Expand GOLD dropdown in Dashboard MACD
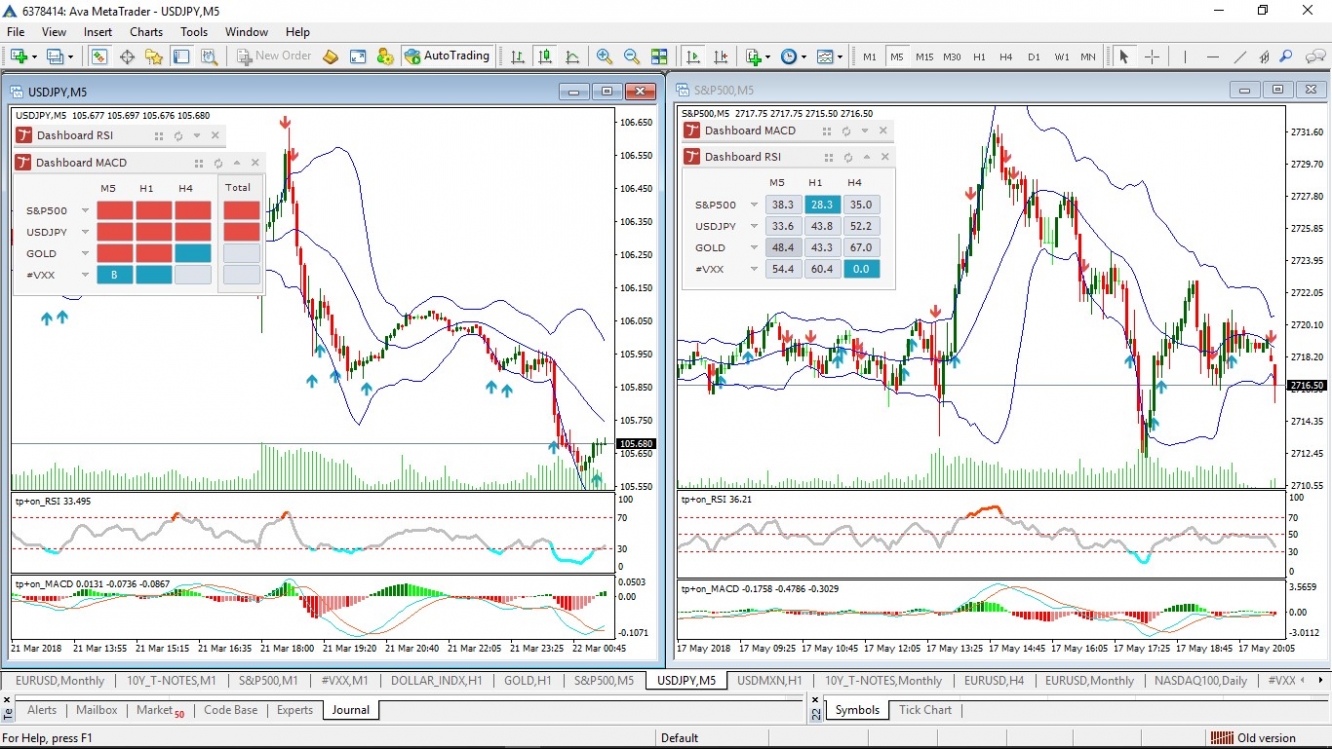 (x=85, y=254)
